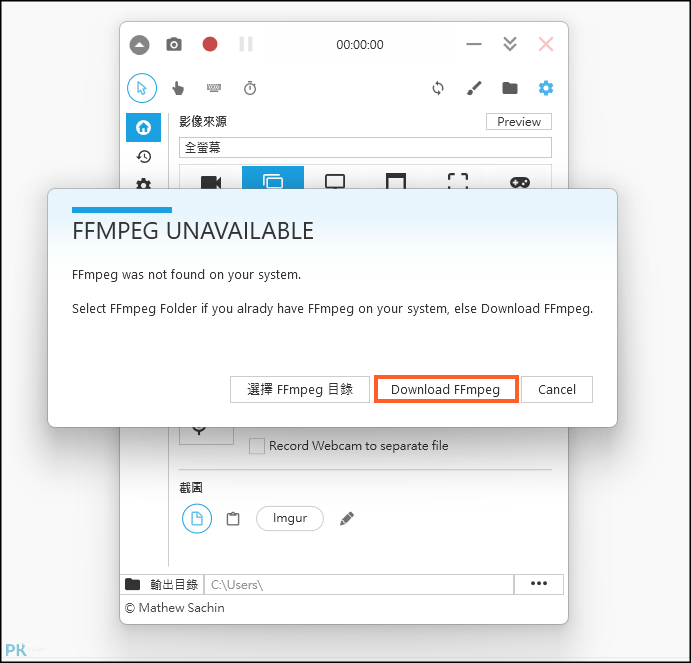Click the © Mathew Sachin text
Image resolution: width=691 pixels, height=663 pixels.
[x=175, y=608]
